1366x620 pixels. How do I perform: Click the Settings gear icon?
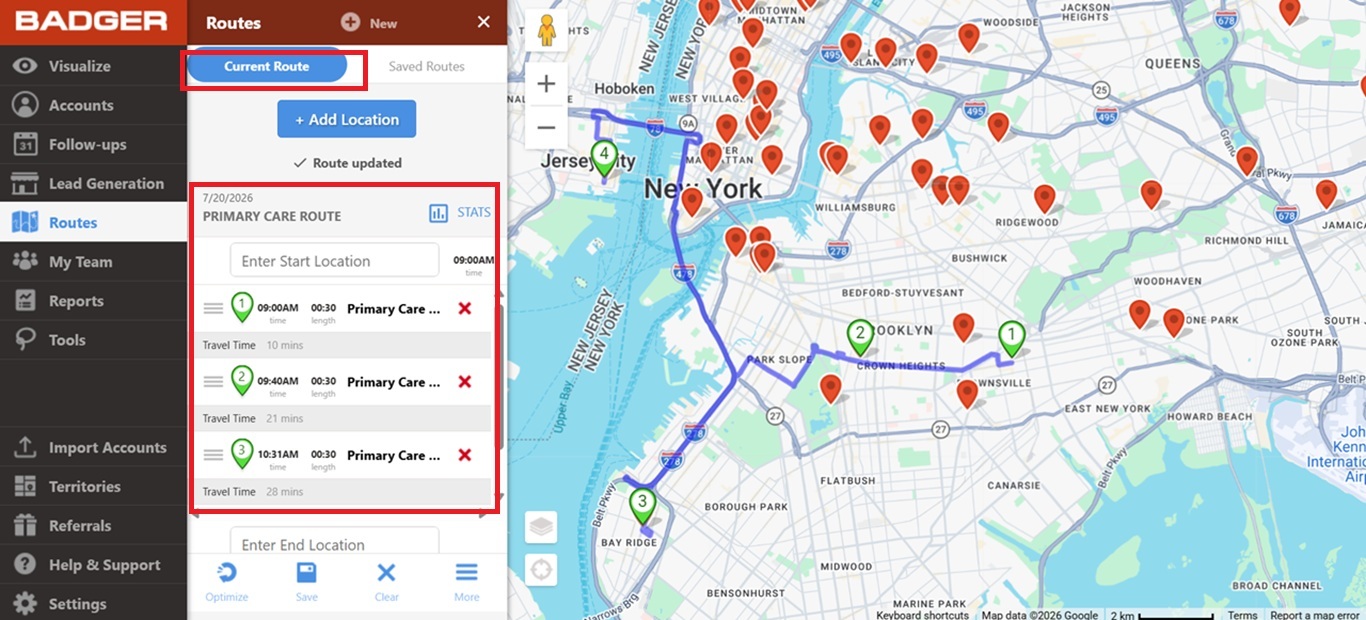click(x=25, y=604)
